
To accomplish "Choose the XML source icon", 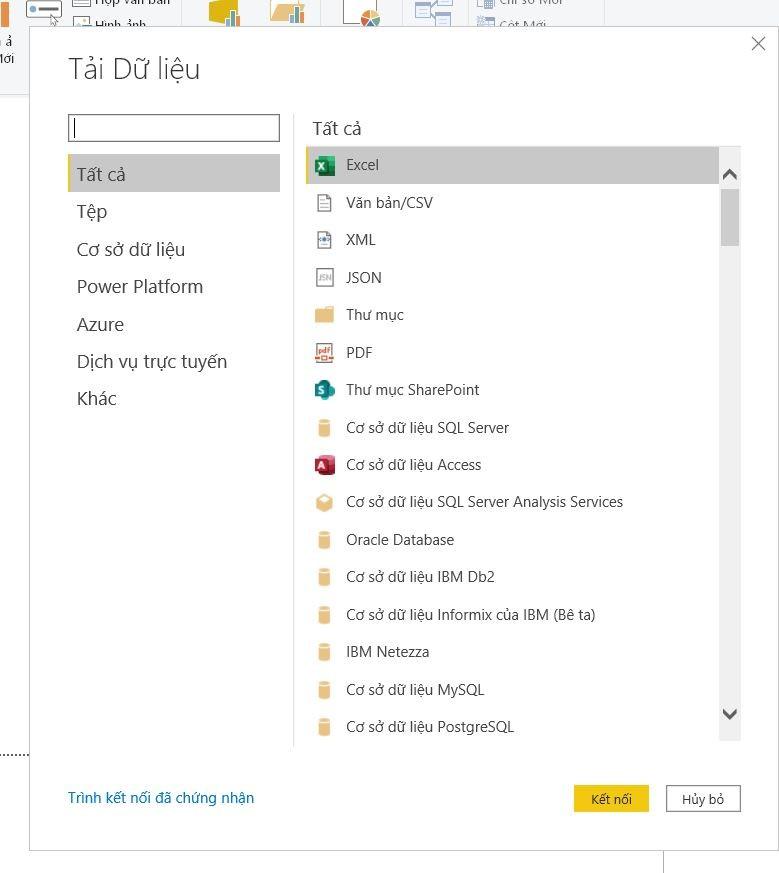I will 324,240.
